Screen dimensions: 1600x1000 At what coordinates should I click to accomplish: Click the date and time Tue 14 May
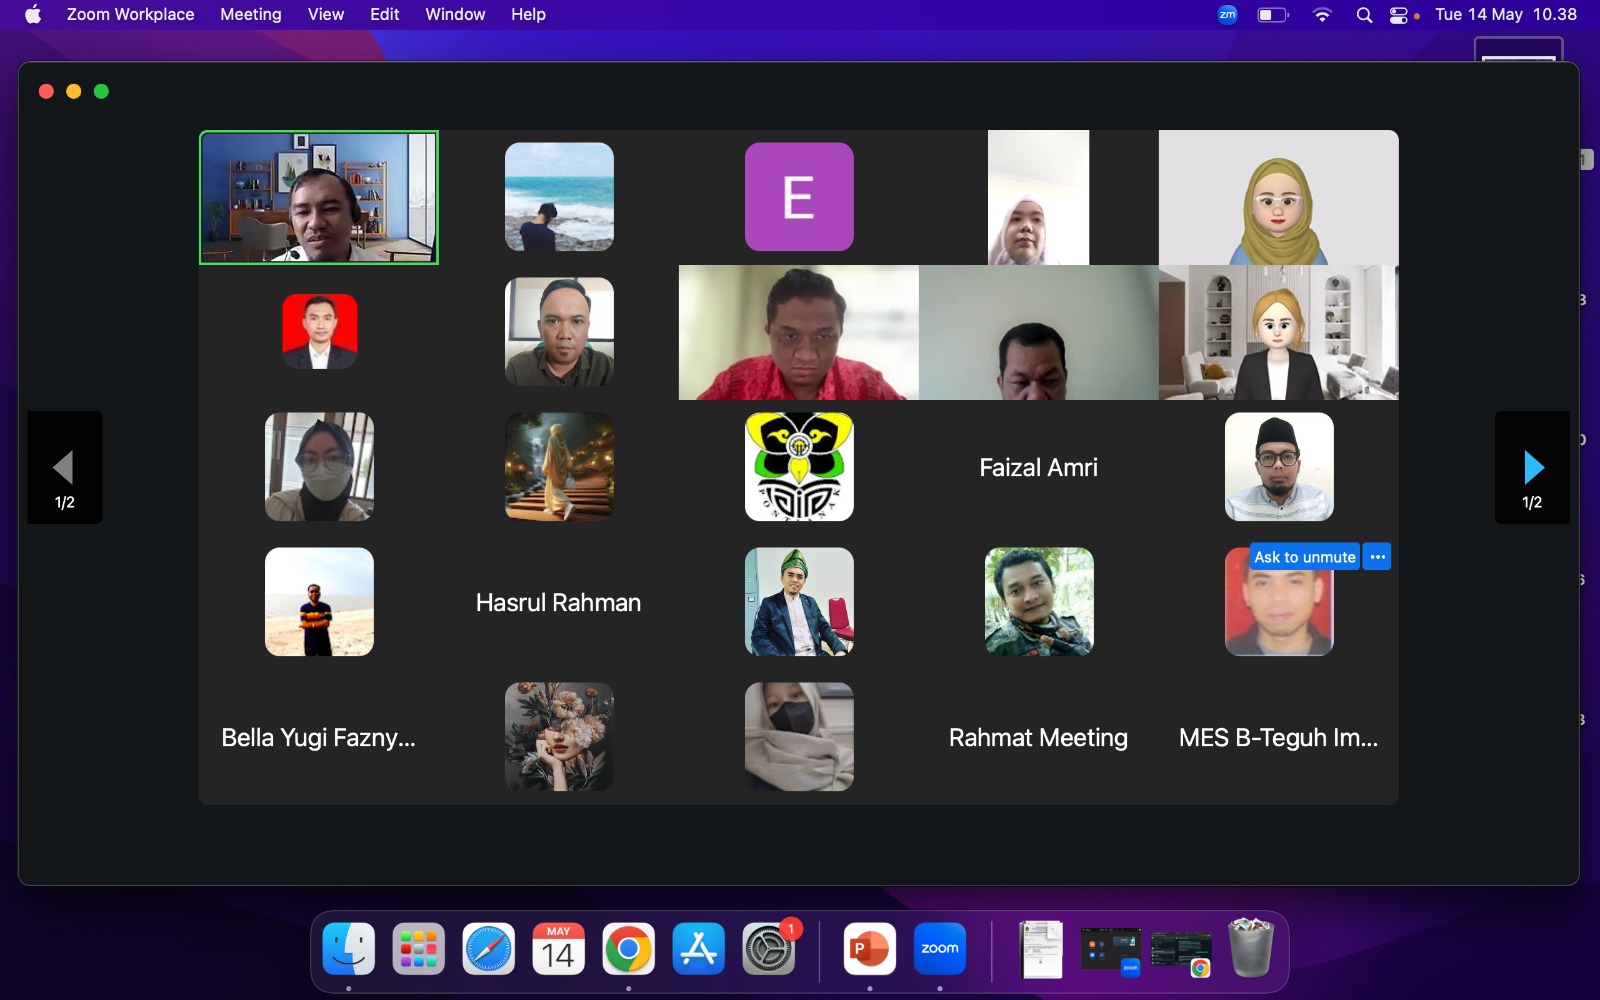(1506, 14)
